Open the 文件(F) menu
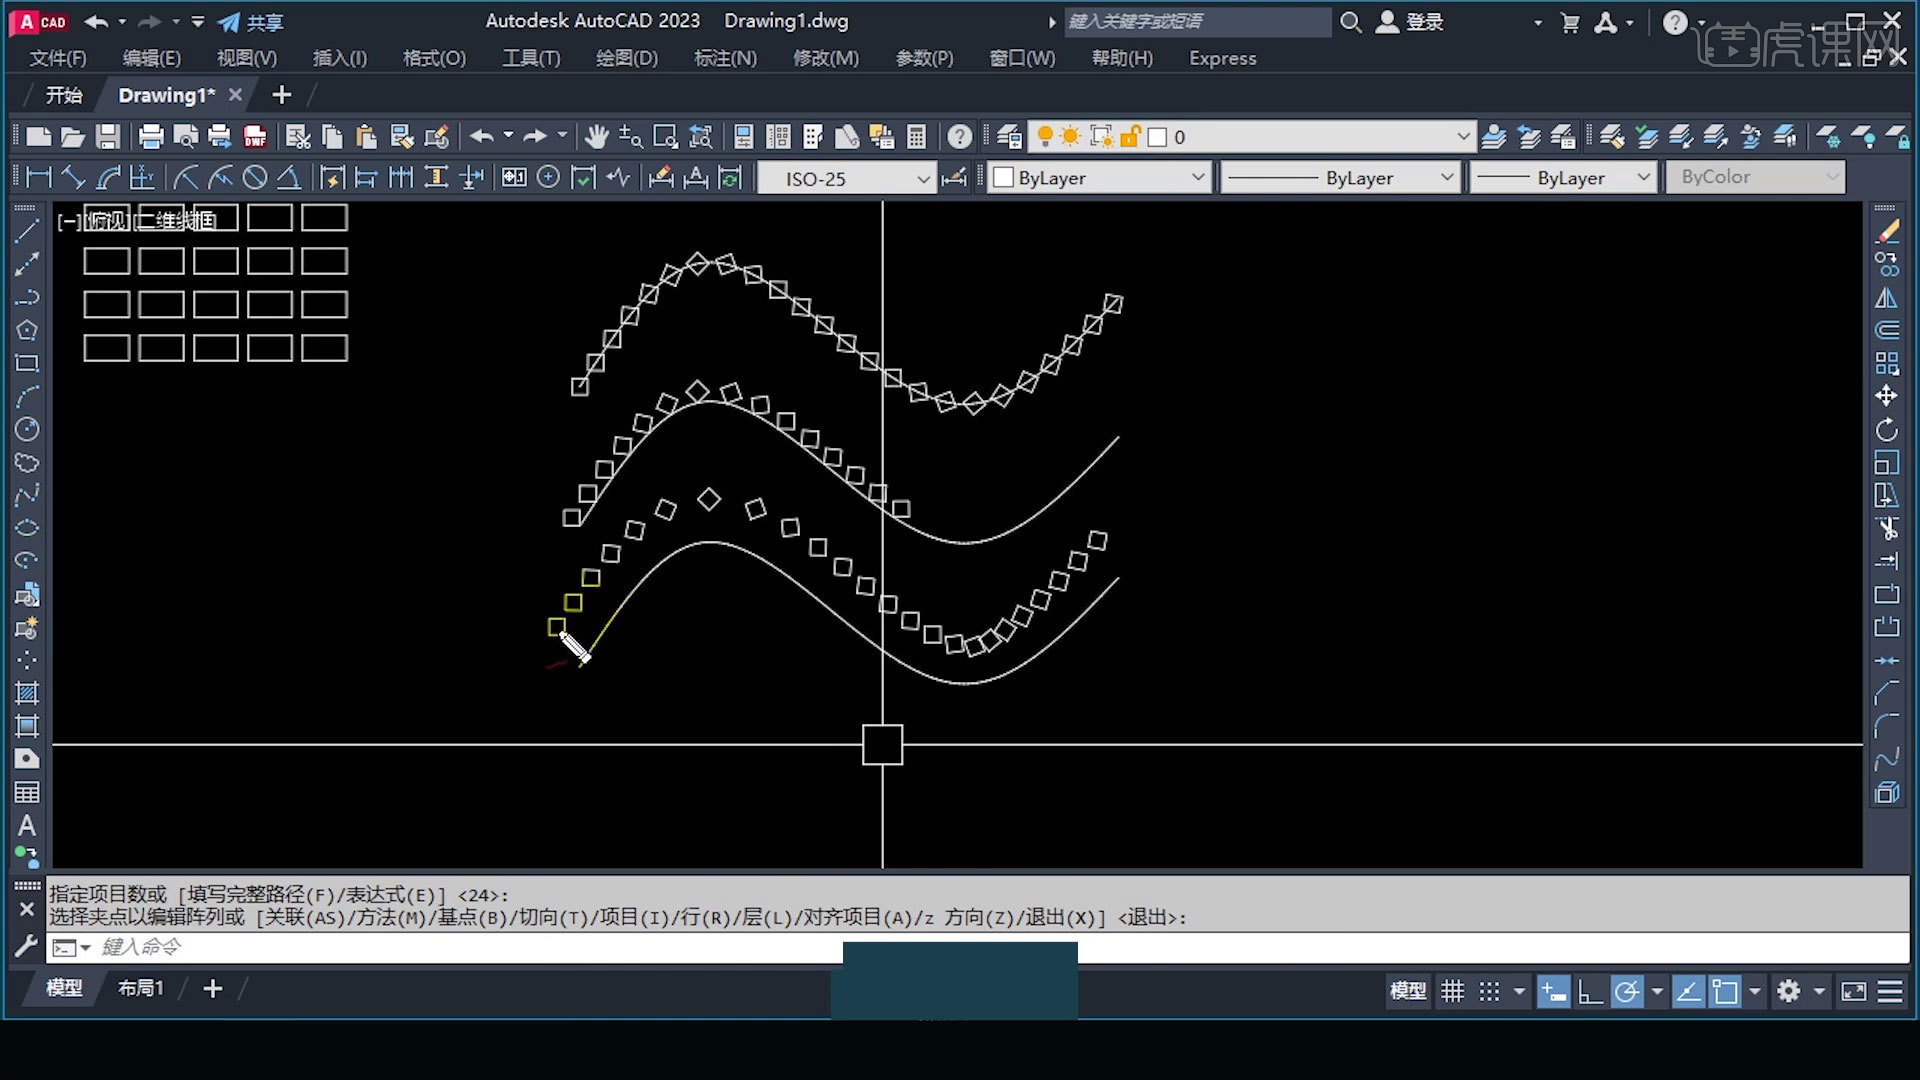Screen dimensions: 1920x1080 (58, 58)
